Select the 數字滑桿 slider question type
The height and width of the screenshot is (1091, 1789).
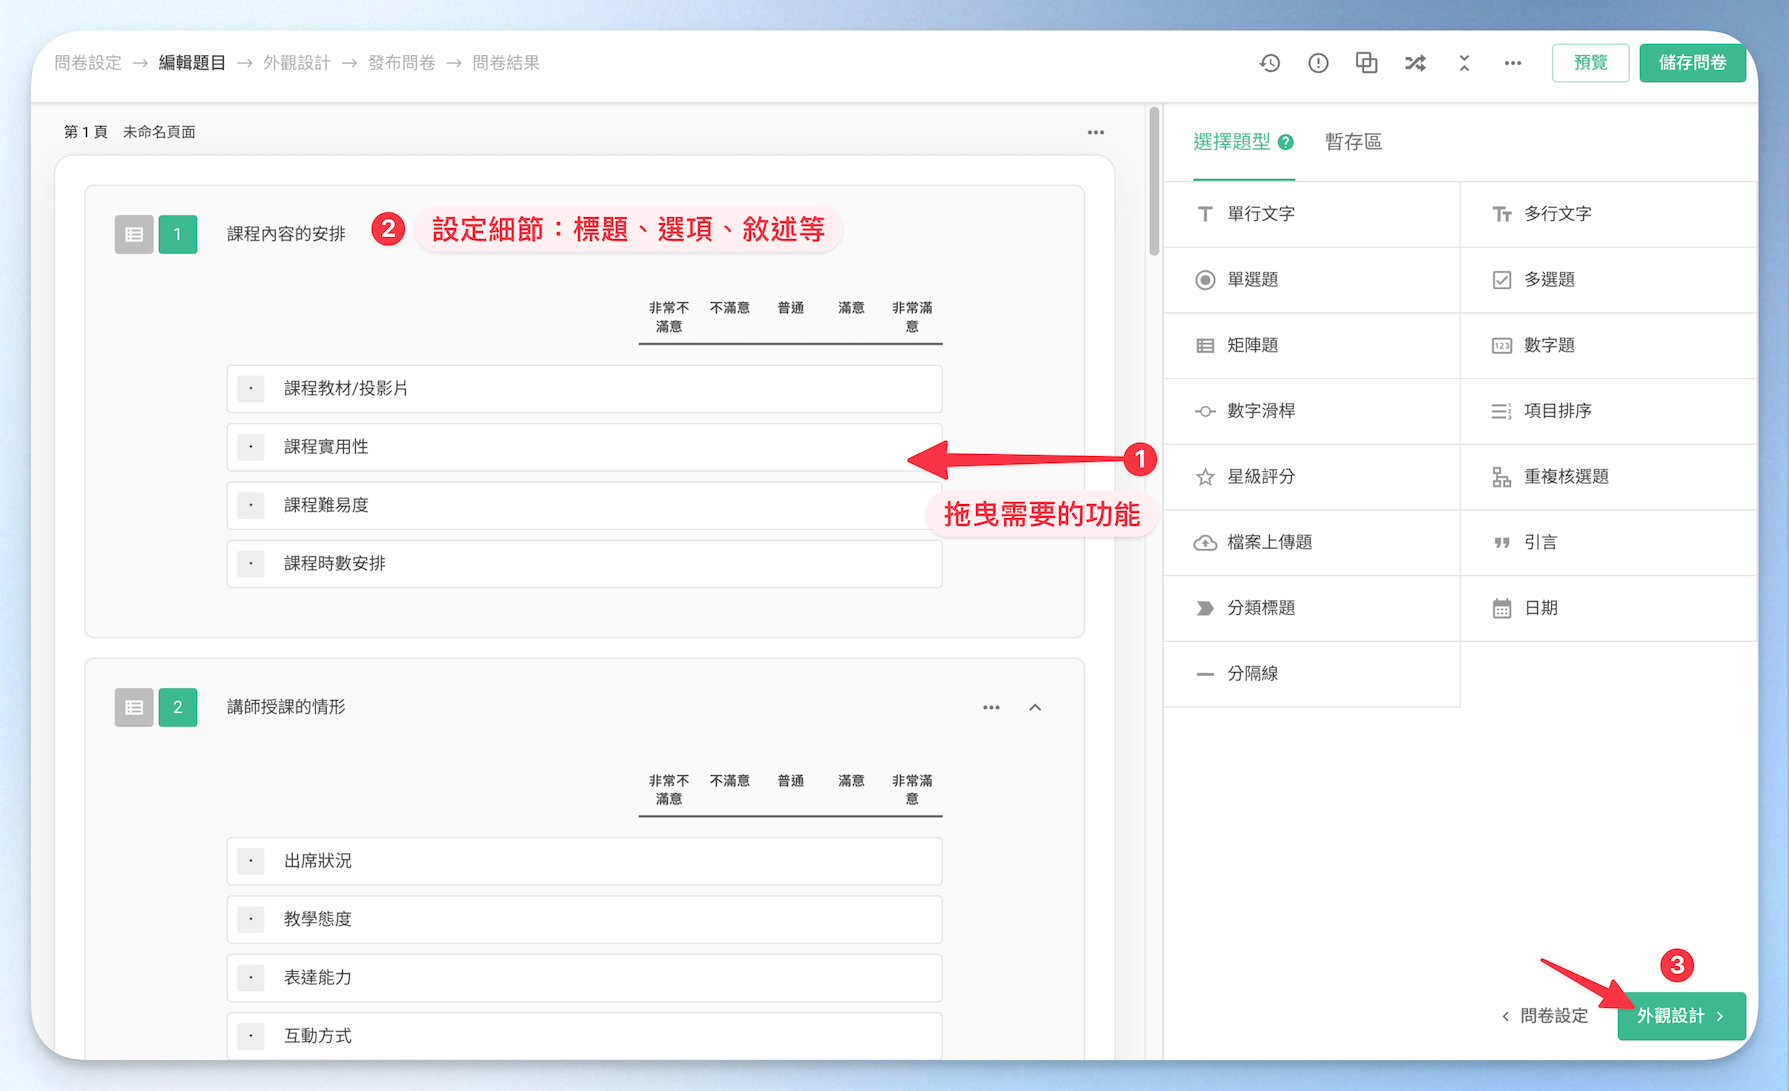coord(1311,411)
